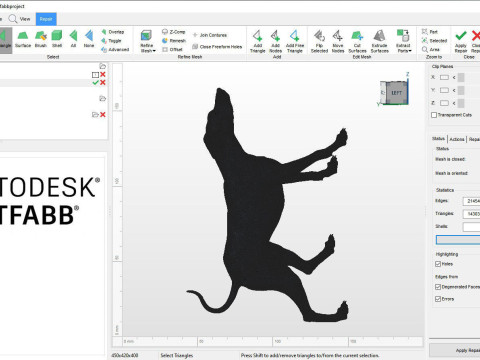Viewport: 480px width, 360px height.
Task: Open the Refine Mesh dropdown
Action: click(x=147, y=41)
